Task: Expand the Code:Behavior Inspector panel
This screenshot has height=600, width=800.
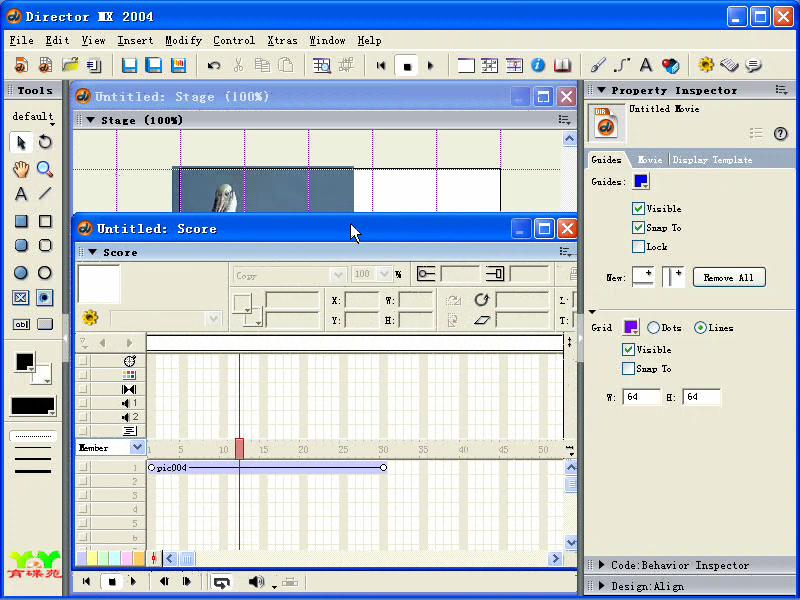Action: tap(602, 565)
